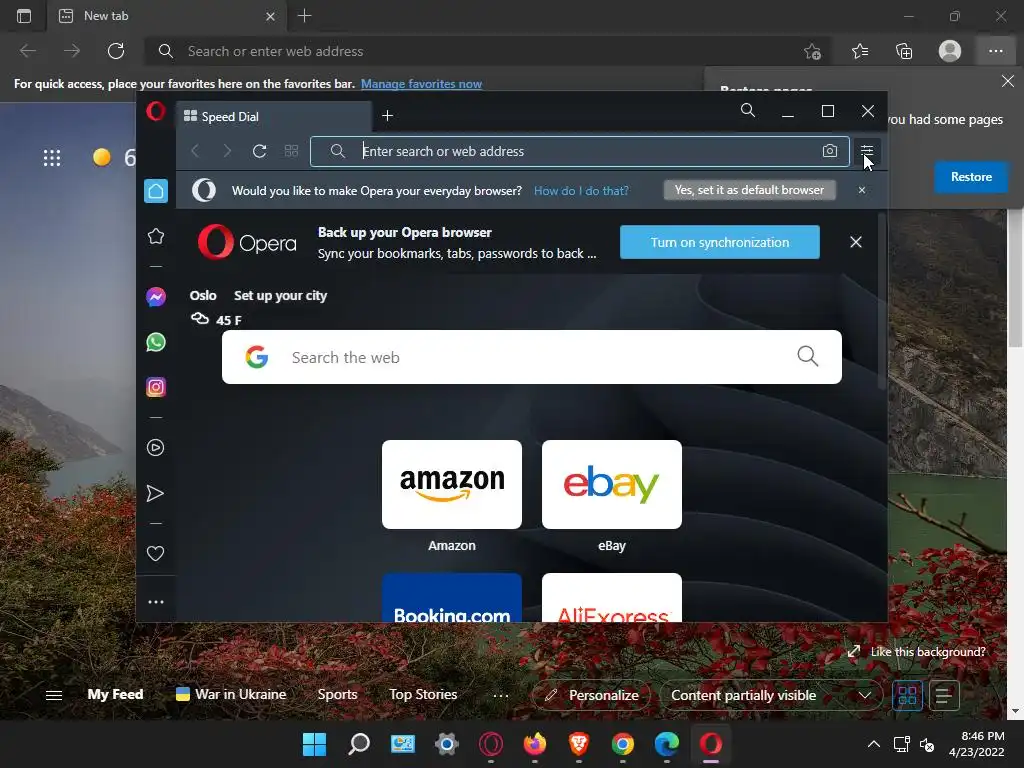Expand the Content partially visible dropdown
The width and height of the screenshot is (1024, 768).
[x=771, y=695]
